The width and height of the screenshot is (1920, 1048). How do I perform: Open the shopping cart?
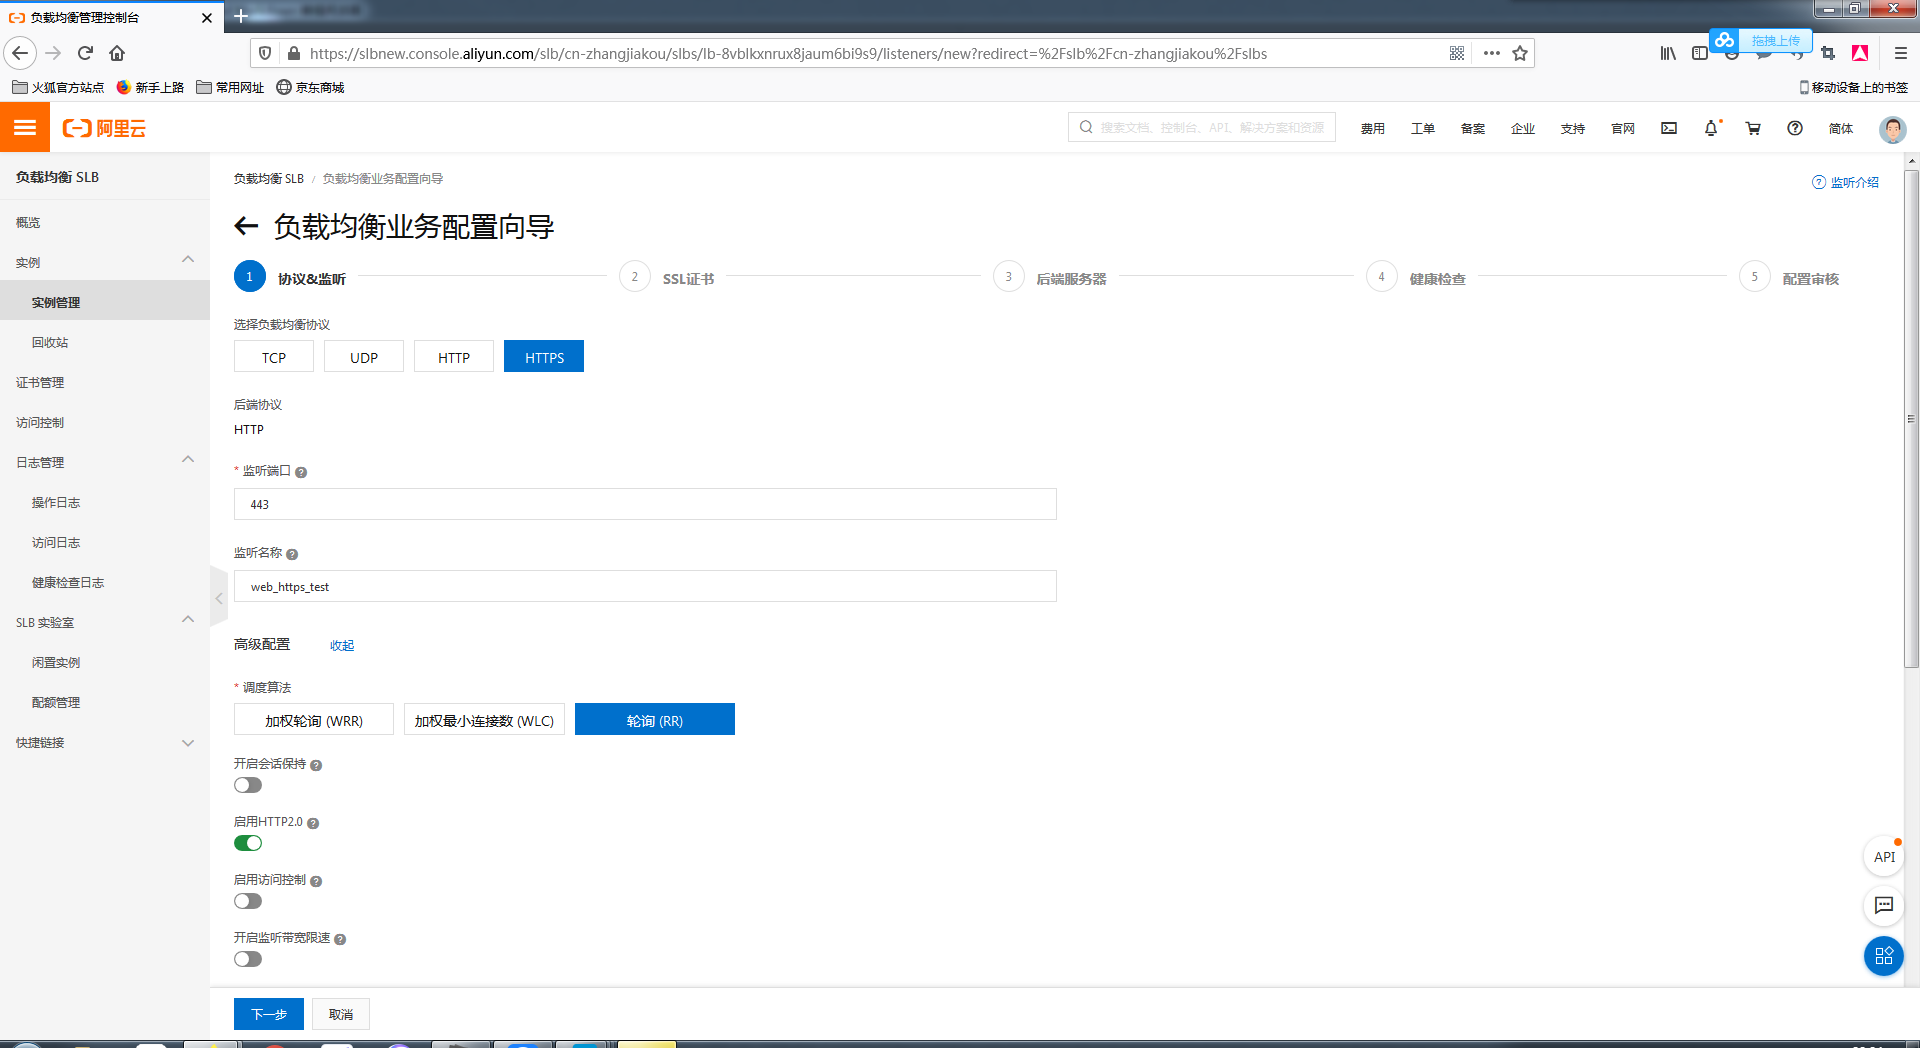click(x=1753, y=128)
